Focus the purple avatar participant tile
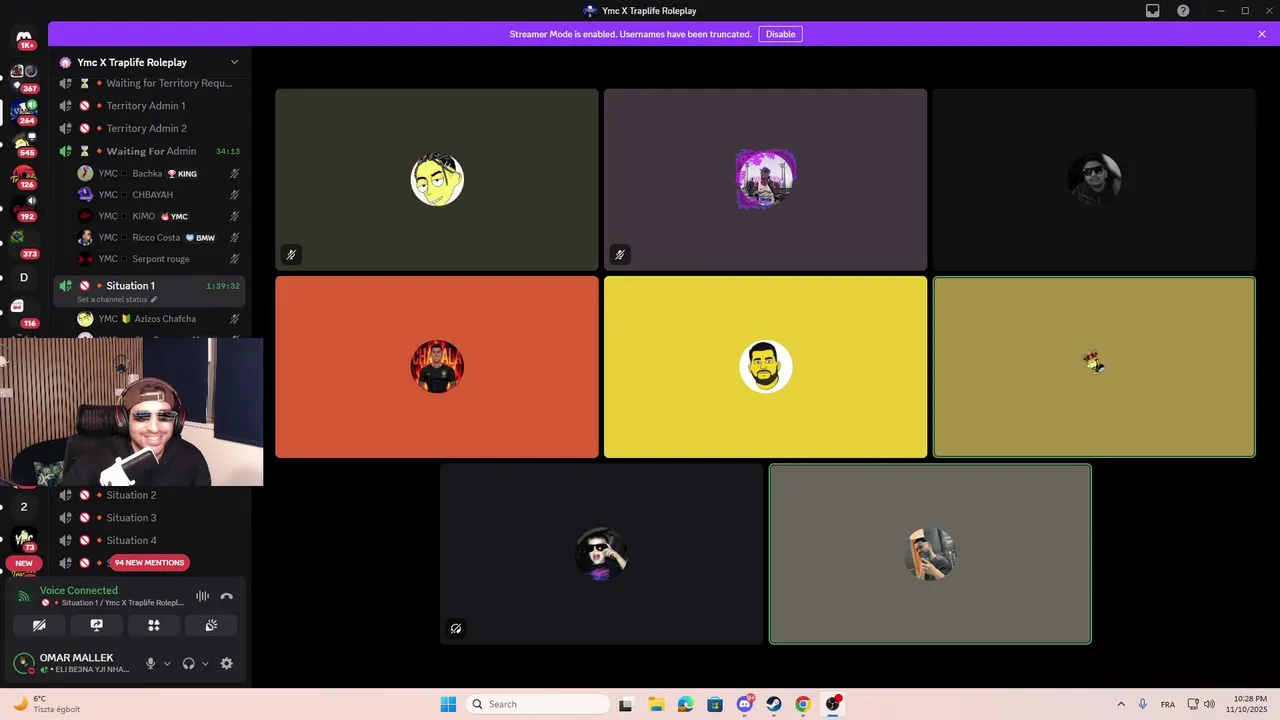The image size is (1280, 720). 765,180
